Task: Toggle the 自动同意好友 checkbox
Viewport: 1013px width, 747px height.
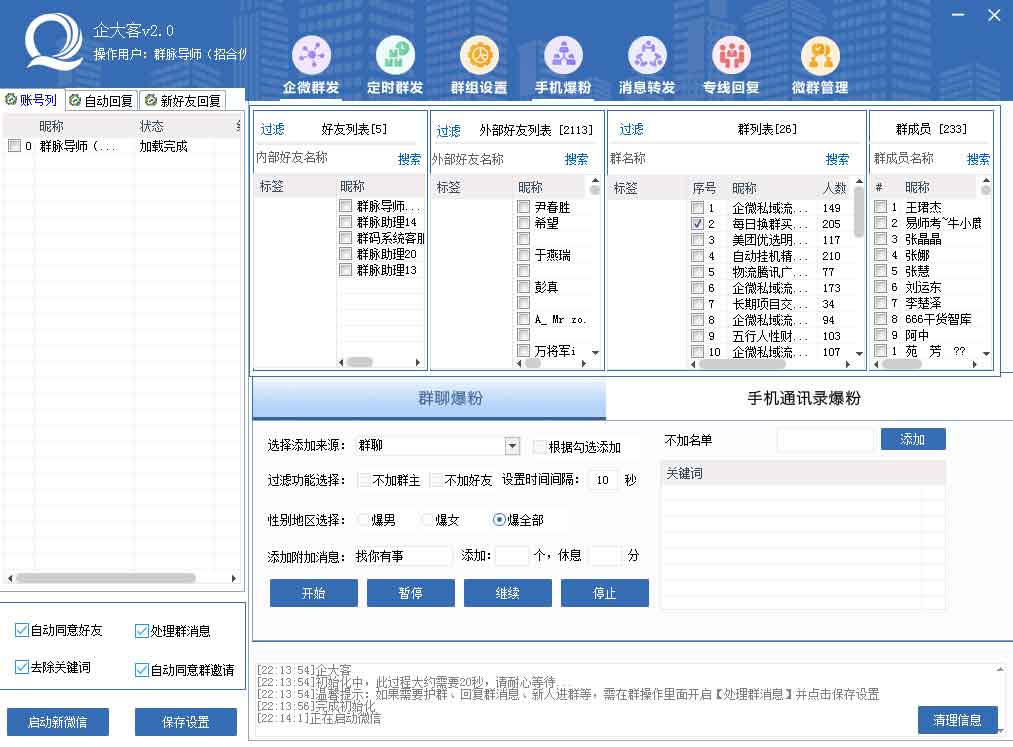Action: click(22, 631)
